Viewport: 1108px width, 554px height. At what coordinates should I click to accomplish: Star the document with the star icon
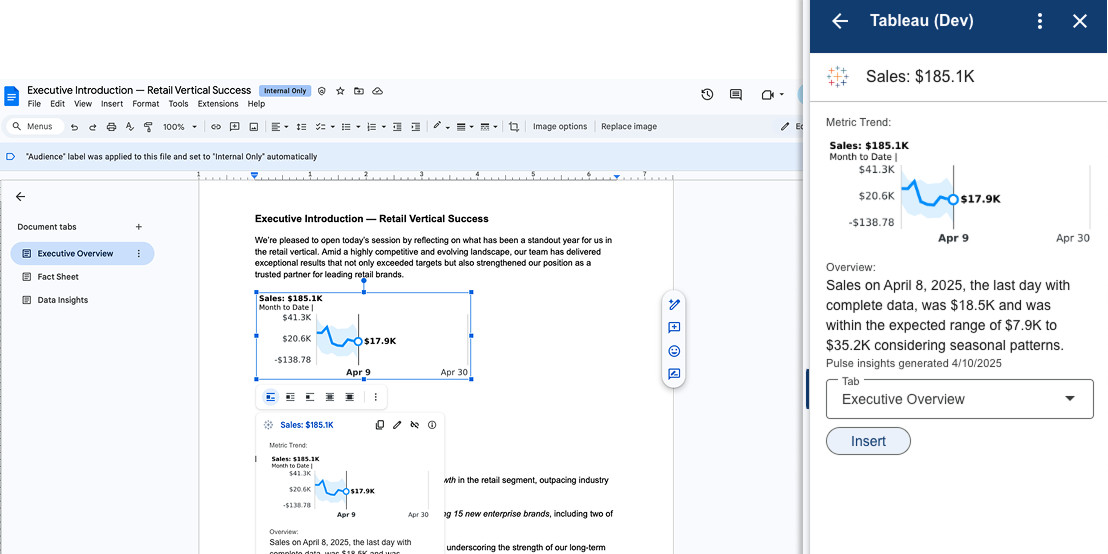click(x=340, y=91)
